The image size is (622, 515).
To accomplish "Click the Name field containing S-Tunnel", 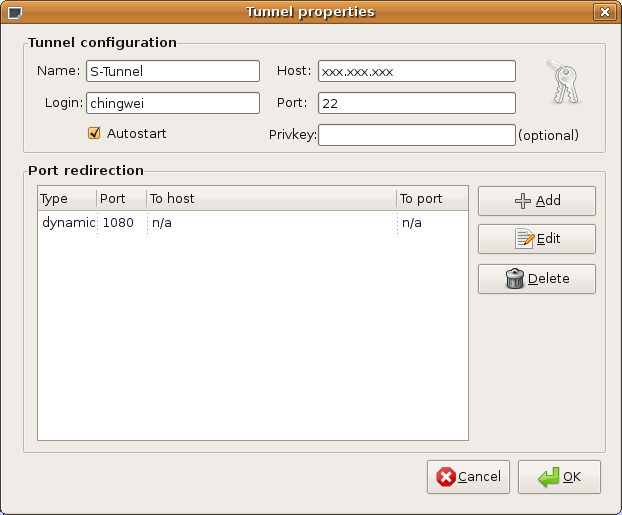I will pyautogui.click(x=173, y=71).
